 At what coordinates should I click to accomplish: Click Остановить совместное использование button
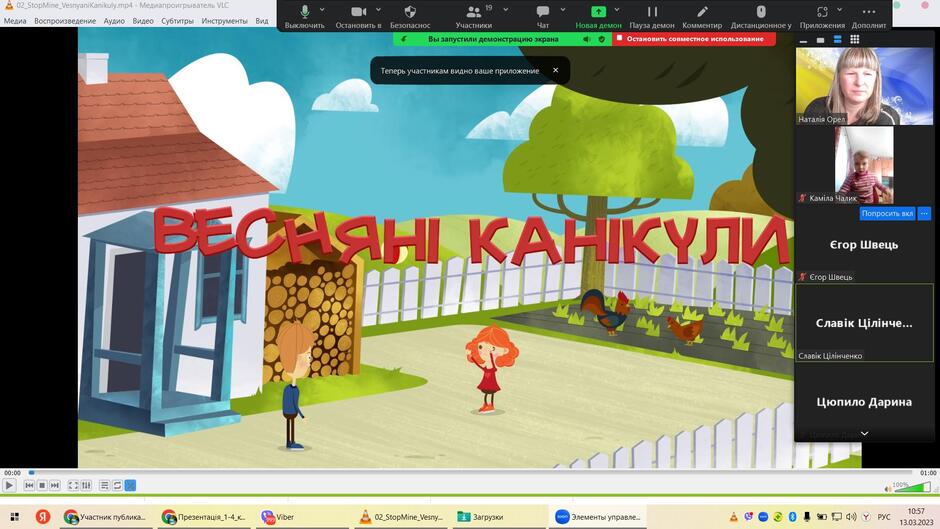tap(694, 38)
